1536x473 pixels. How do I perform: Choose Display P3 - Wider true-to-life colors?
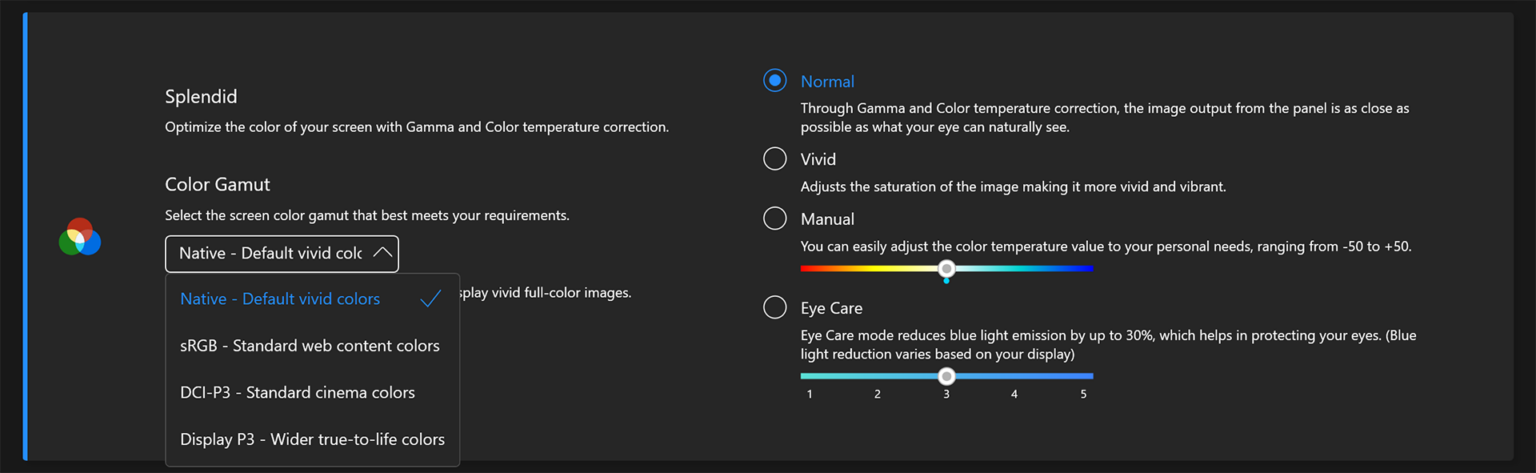[x=312, y=440]
